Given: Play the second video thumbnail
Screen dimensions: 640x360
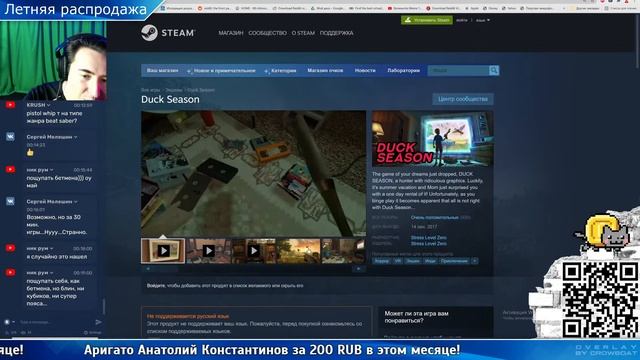Looking at the screenshot, I should click(x=209, y=251).
